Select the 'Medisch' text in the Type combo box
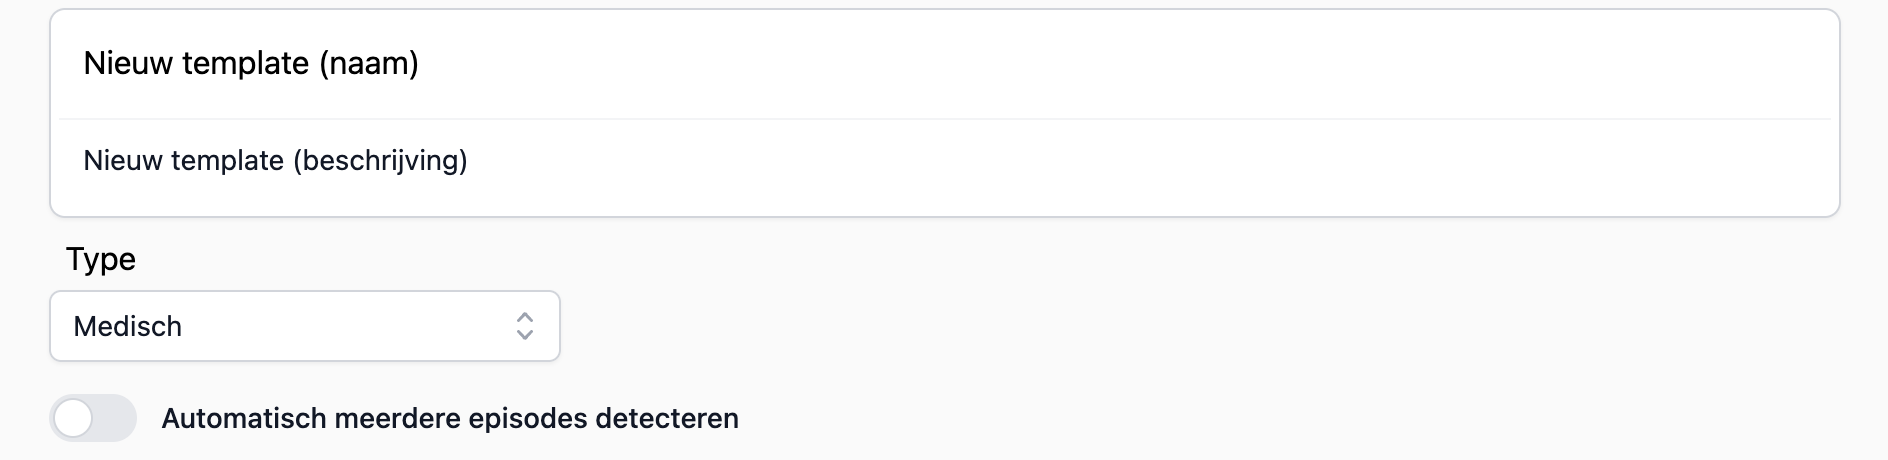Screen dimensions: 1888x460 (x=128, y=326)
